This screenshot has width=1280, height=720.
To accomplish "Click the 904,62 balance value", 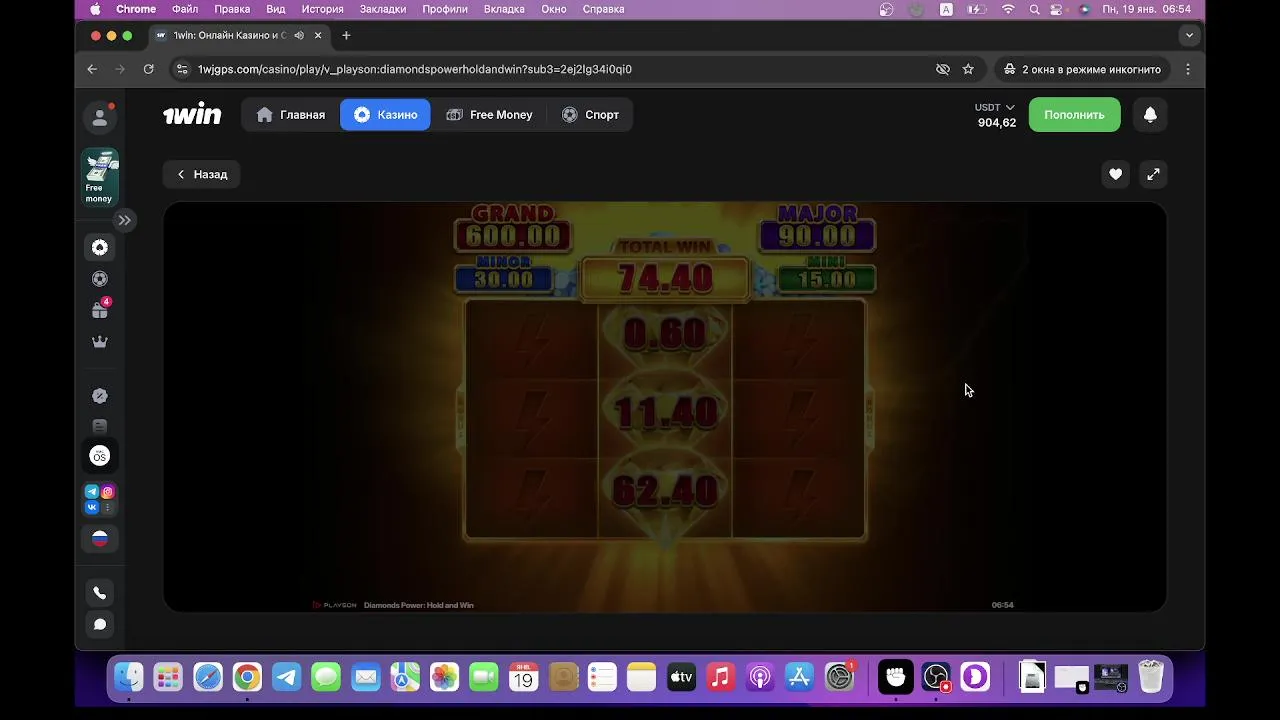I will tap(997, 123).
